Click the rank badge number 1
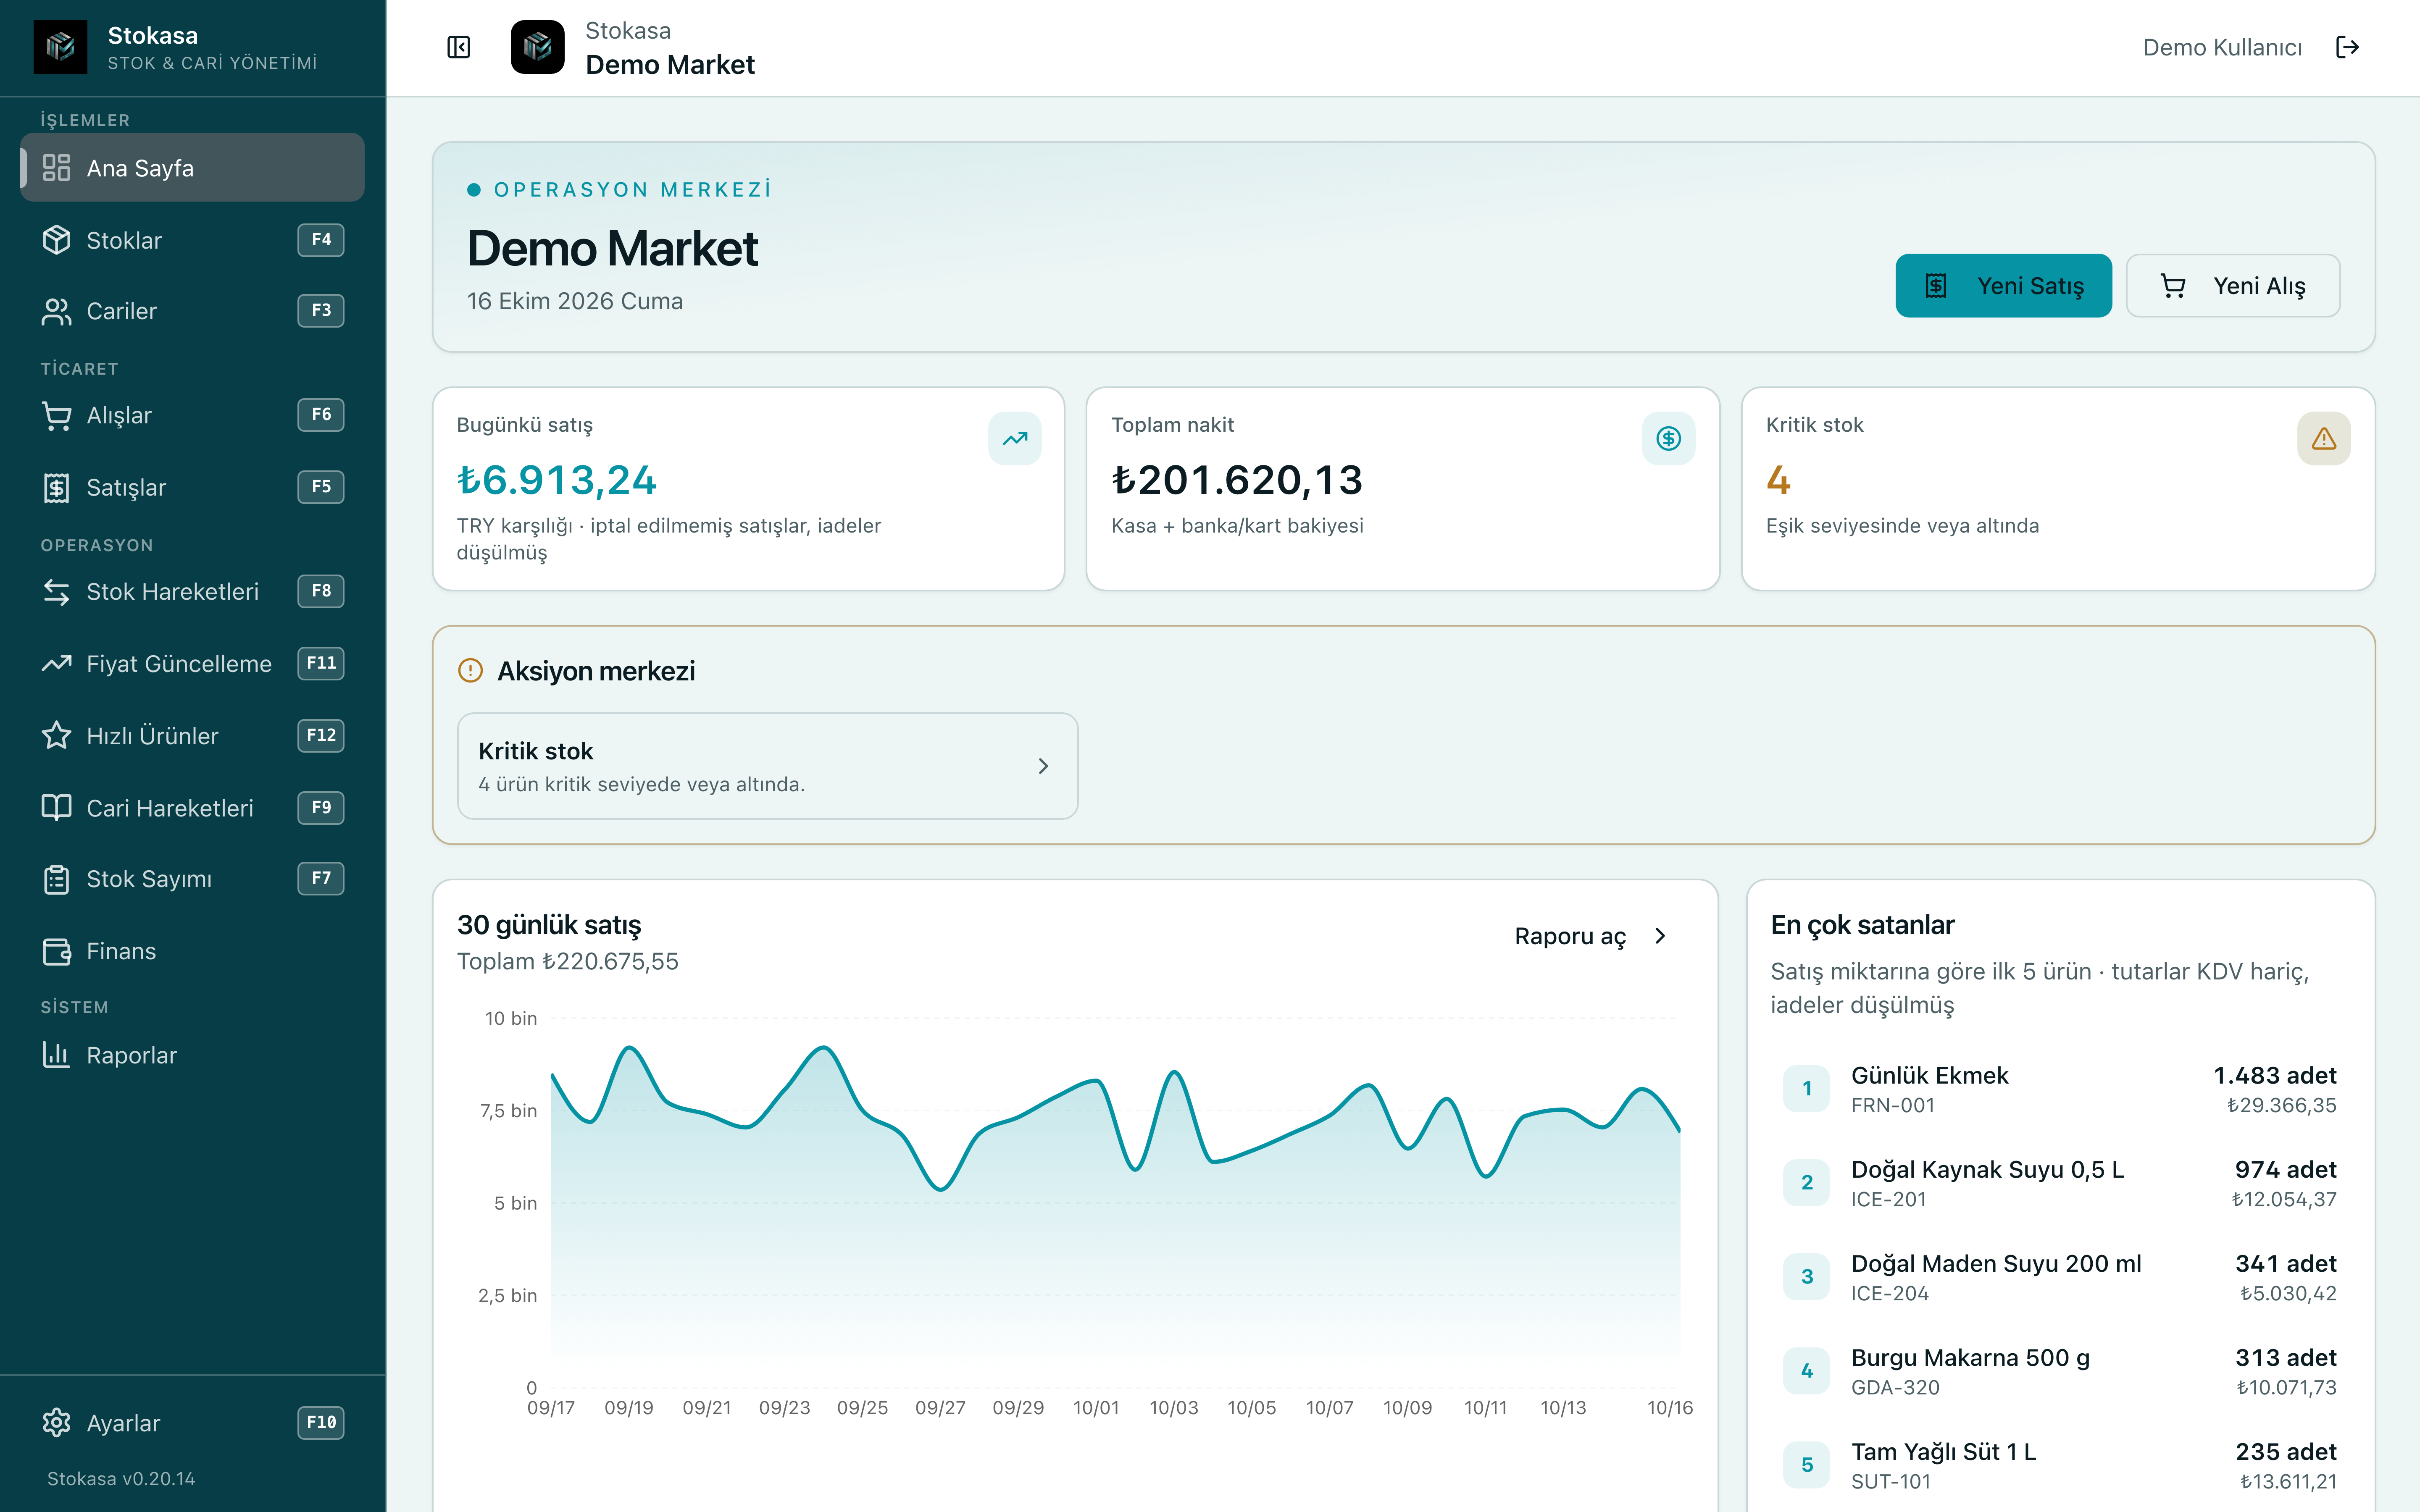 pos(1807,1089)
